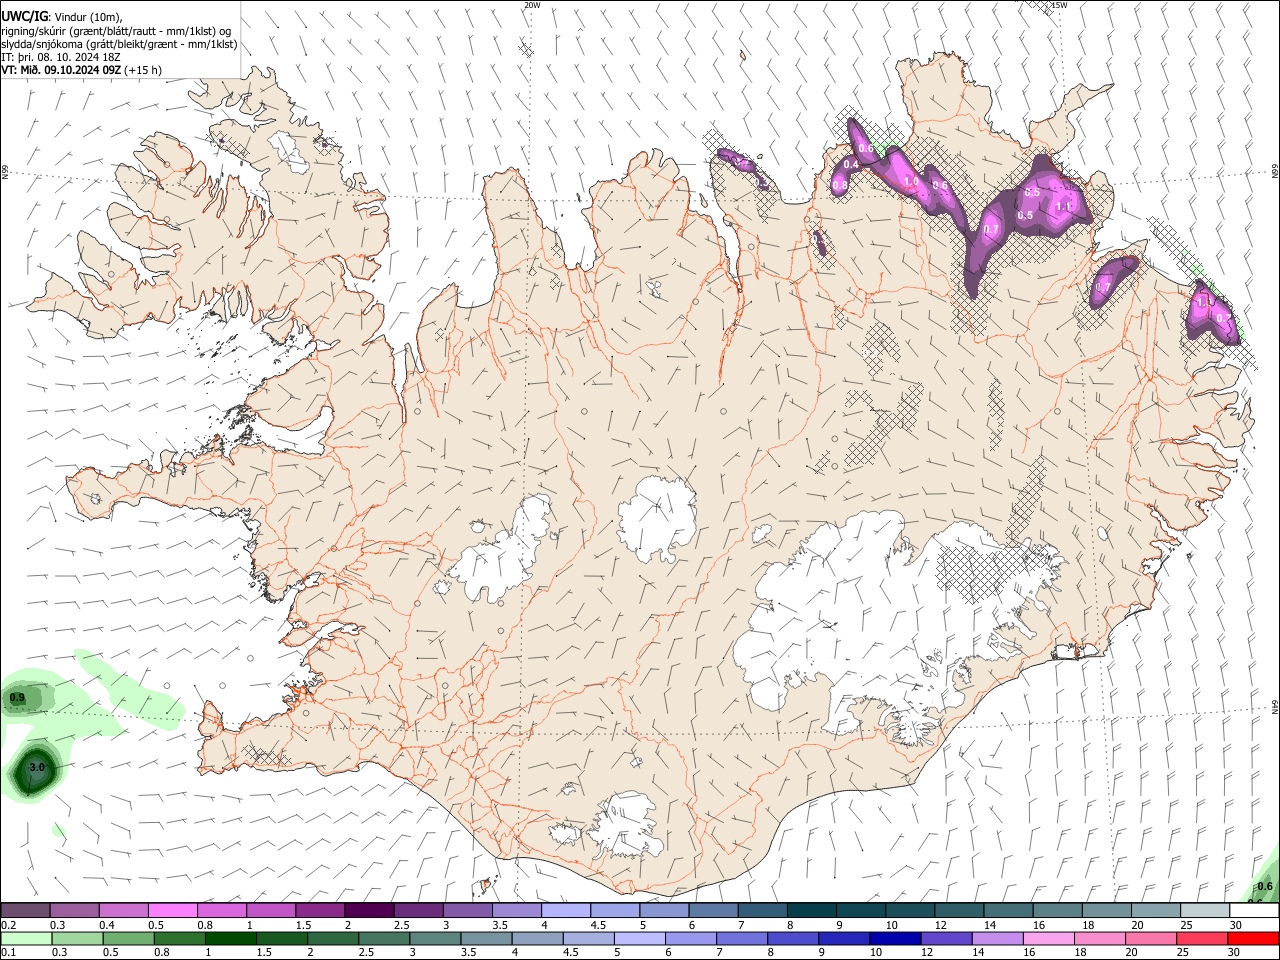
Task: Click the UWC/IG title text
Action: pyautogui.click(x=23, y=16)
